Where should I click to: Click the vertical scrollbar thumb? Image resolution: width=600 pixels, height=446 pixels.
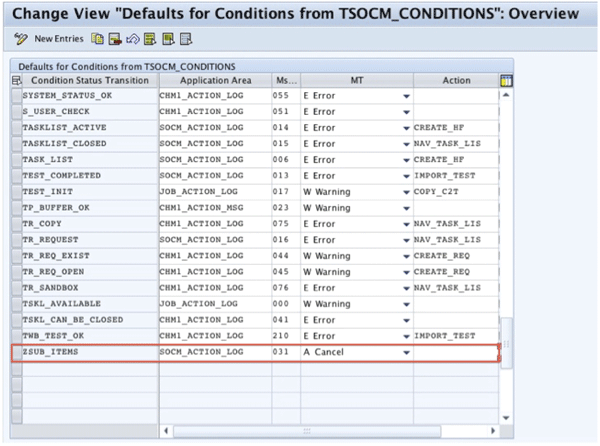coord(506,343)
